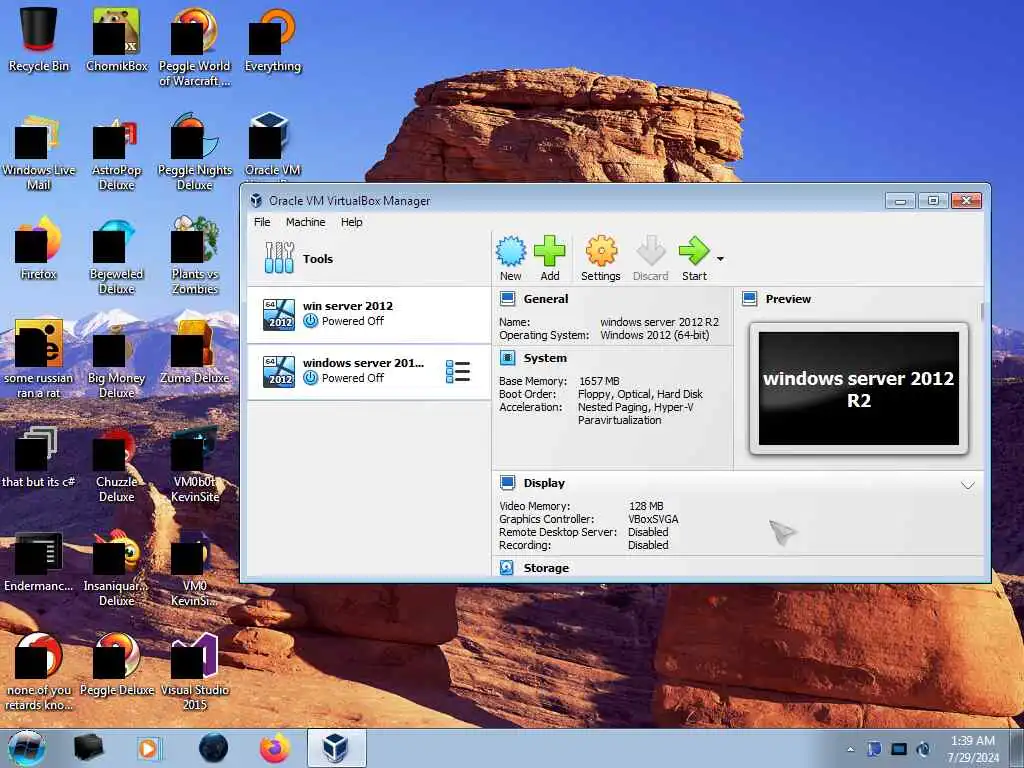Minimize the VirtualBox Manager window
Image resolution: width=1024 pixels, height=768 pixels.
(901, 200)
